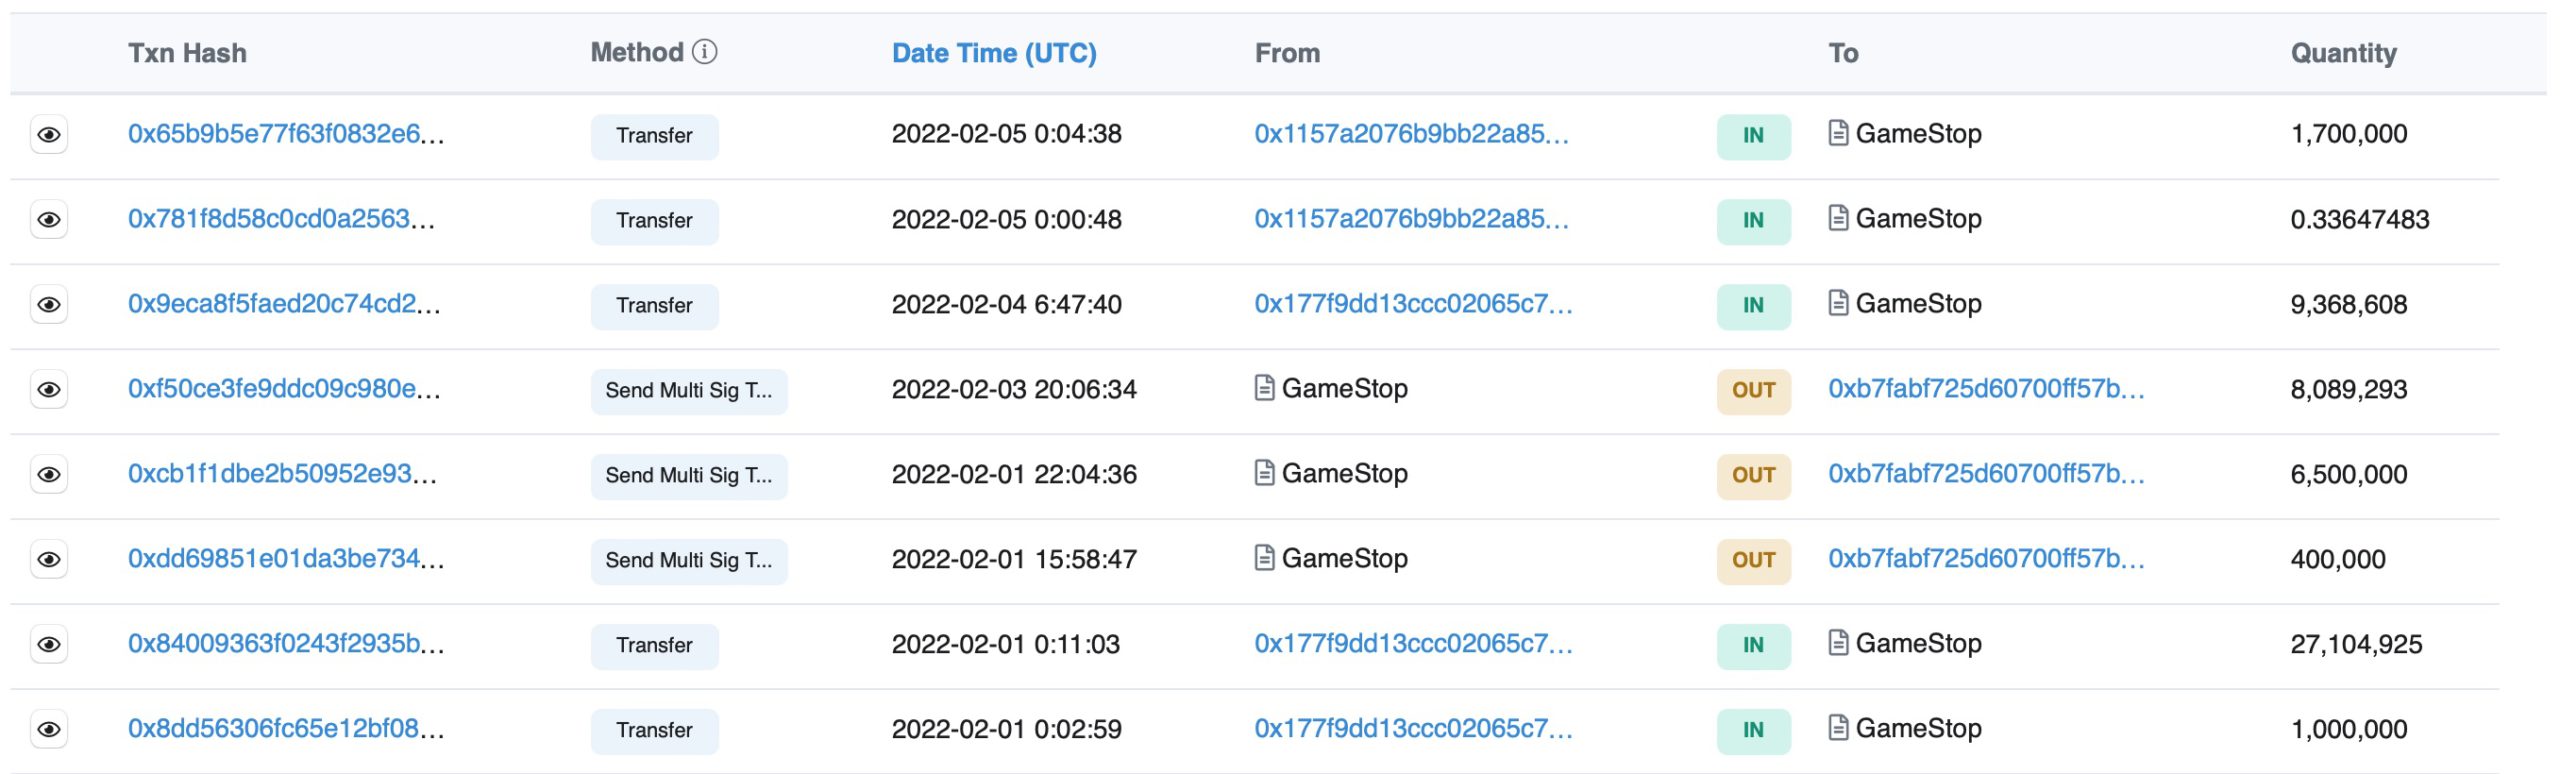This screenshot has width=2560, height=774.
Task: Open sender 0x177f9dd13ccc02065c7 of the 27,104,925 transfer
Action: click(1413, 644)
